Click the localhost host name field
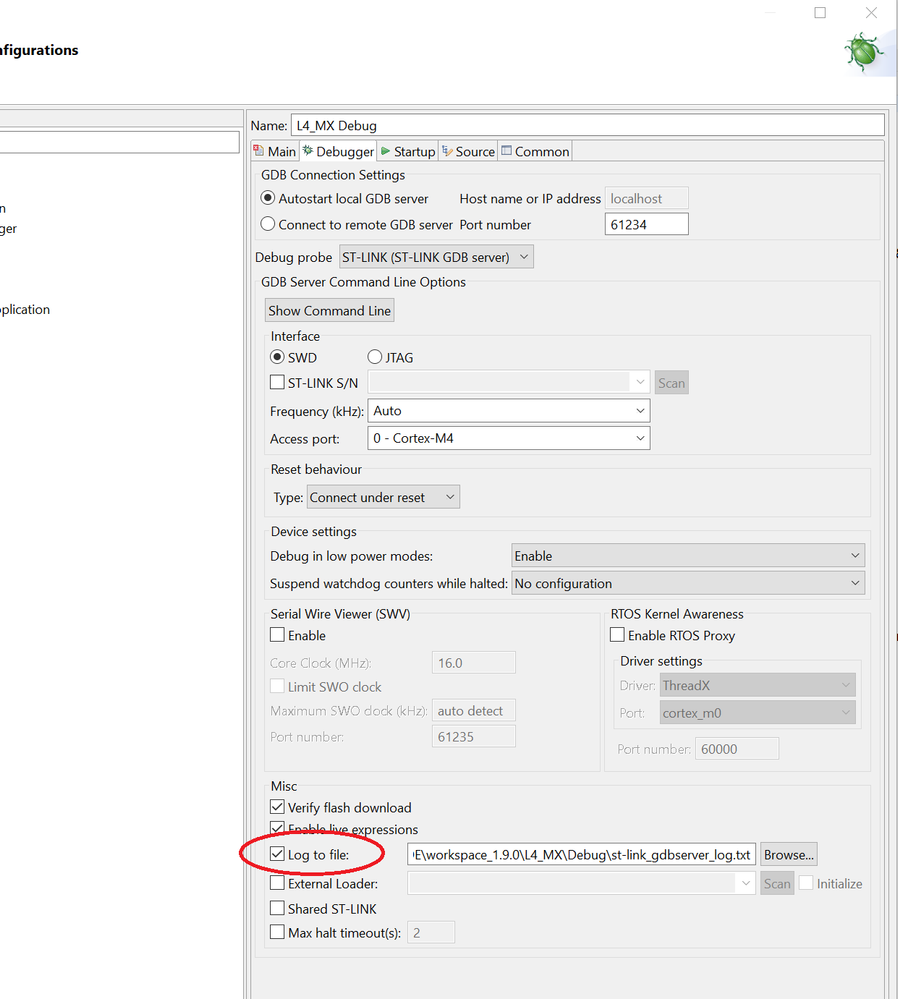The width and height of the screenshot is (898, 999). (x=646, y=198)
